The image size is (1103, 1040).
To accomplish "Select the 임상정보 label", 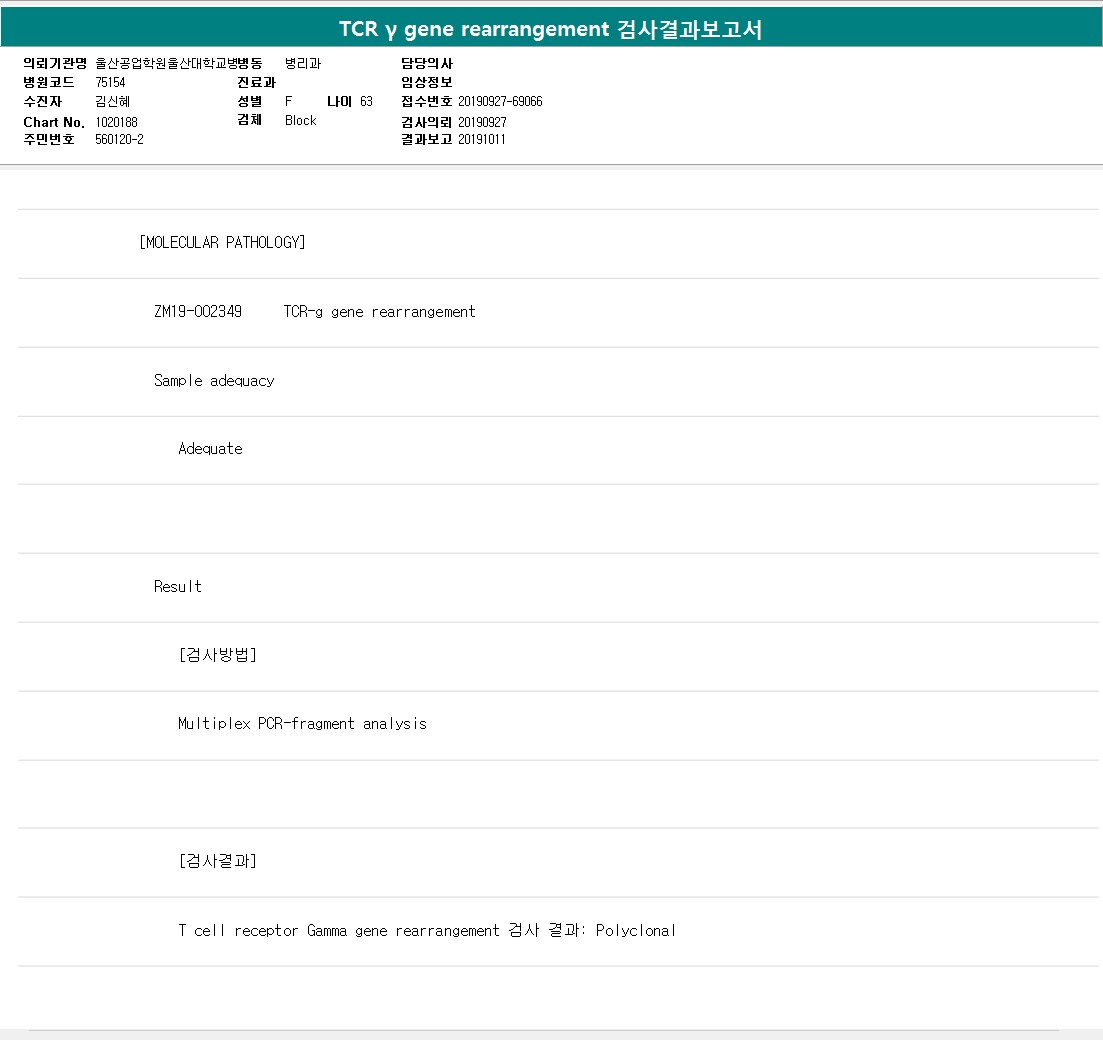I will [x=427, y=82].
